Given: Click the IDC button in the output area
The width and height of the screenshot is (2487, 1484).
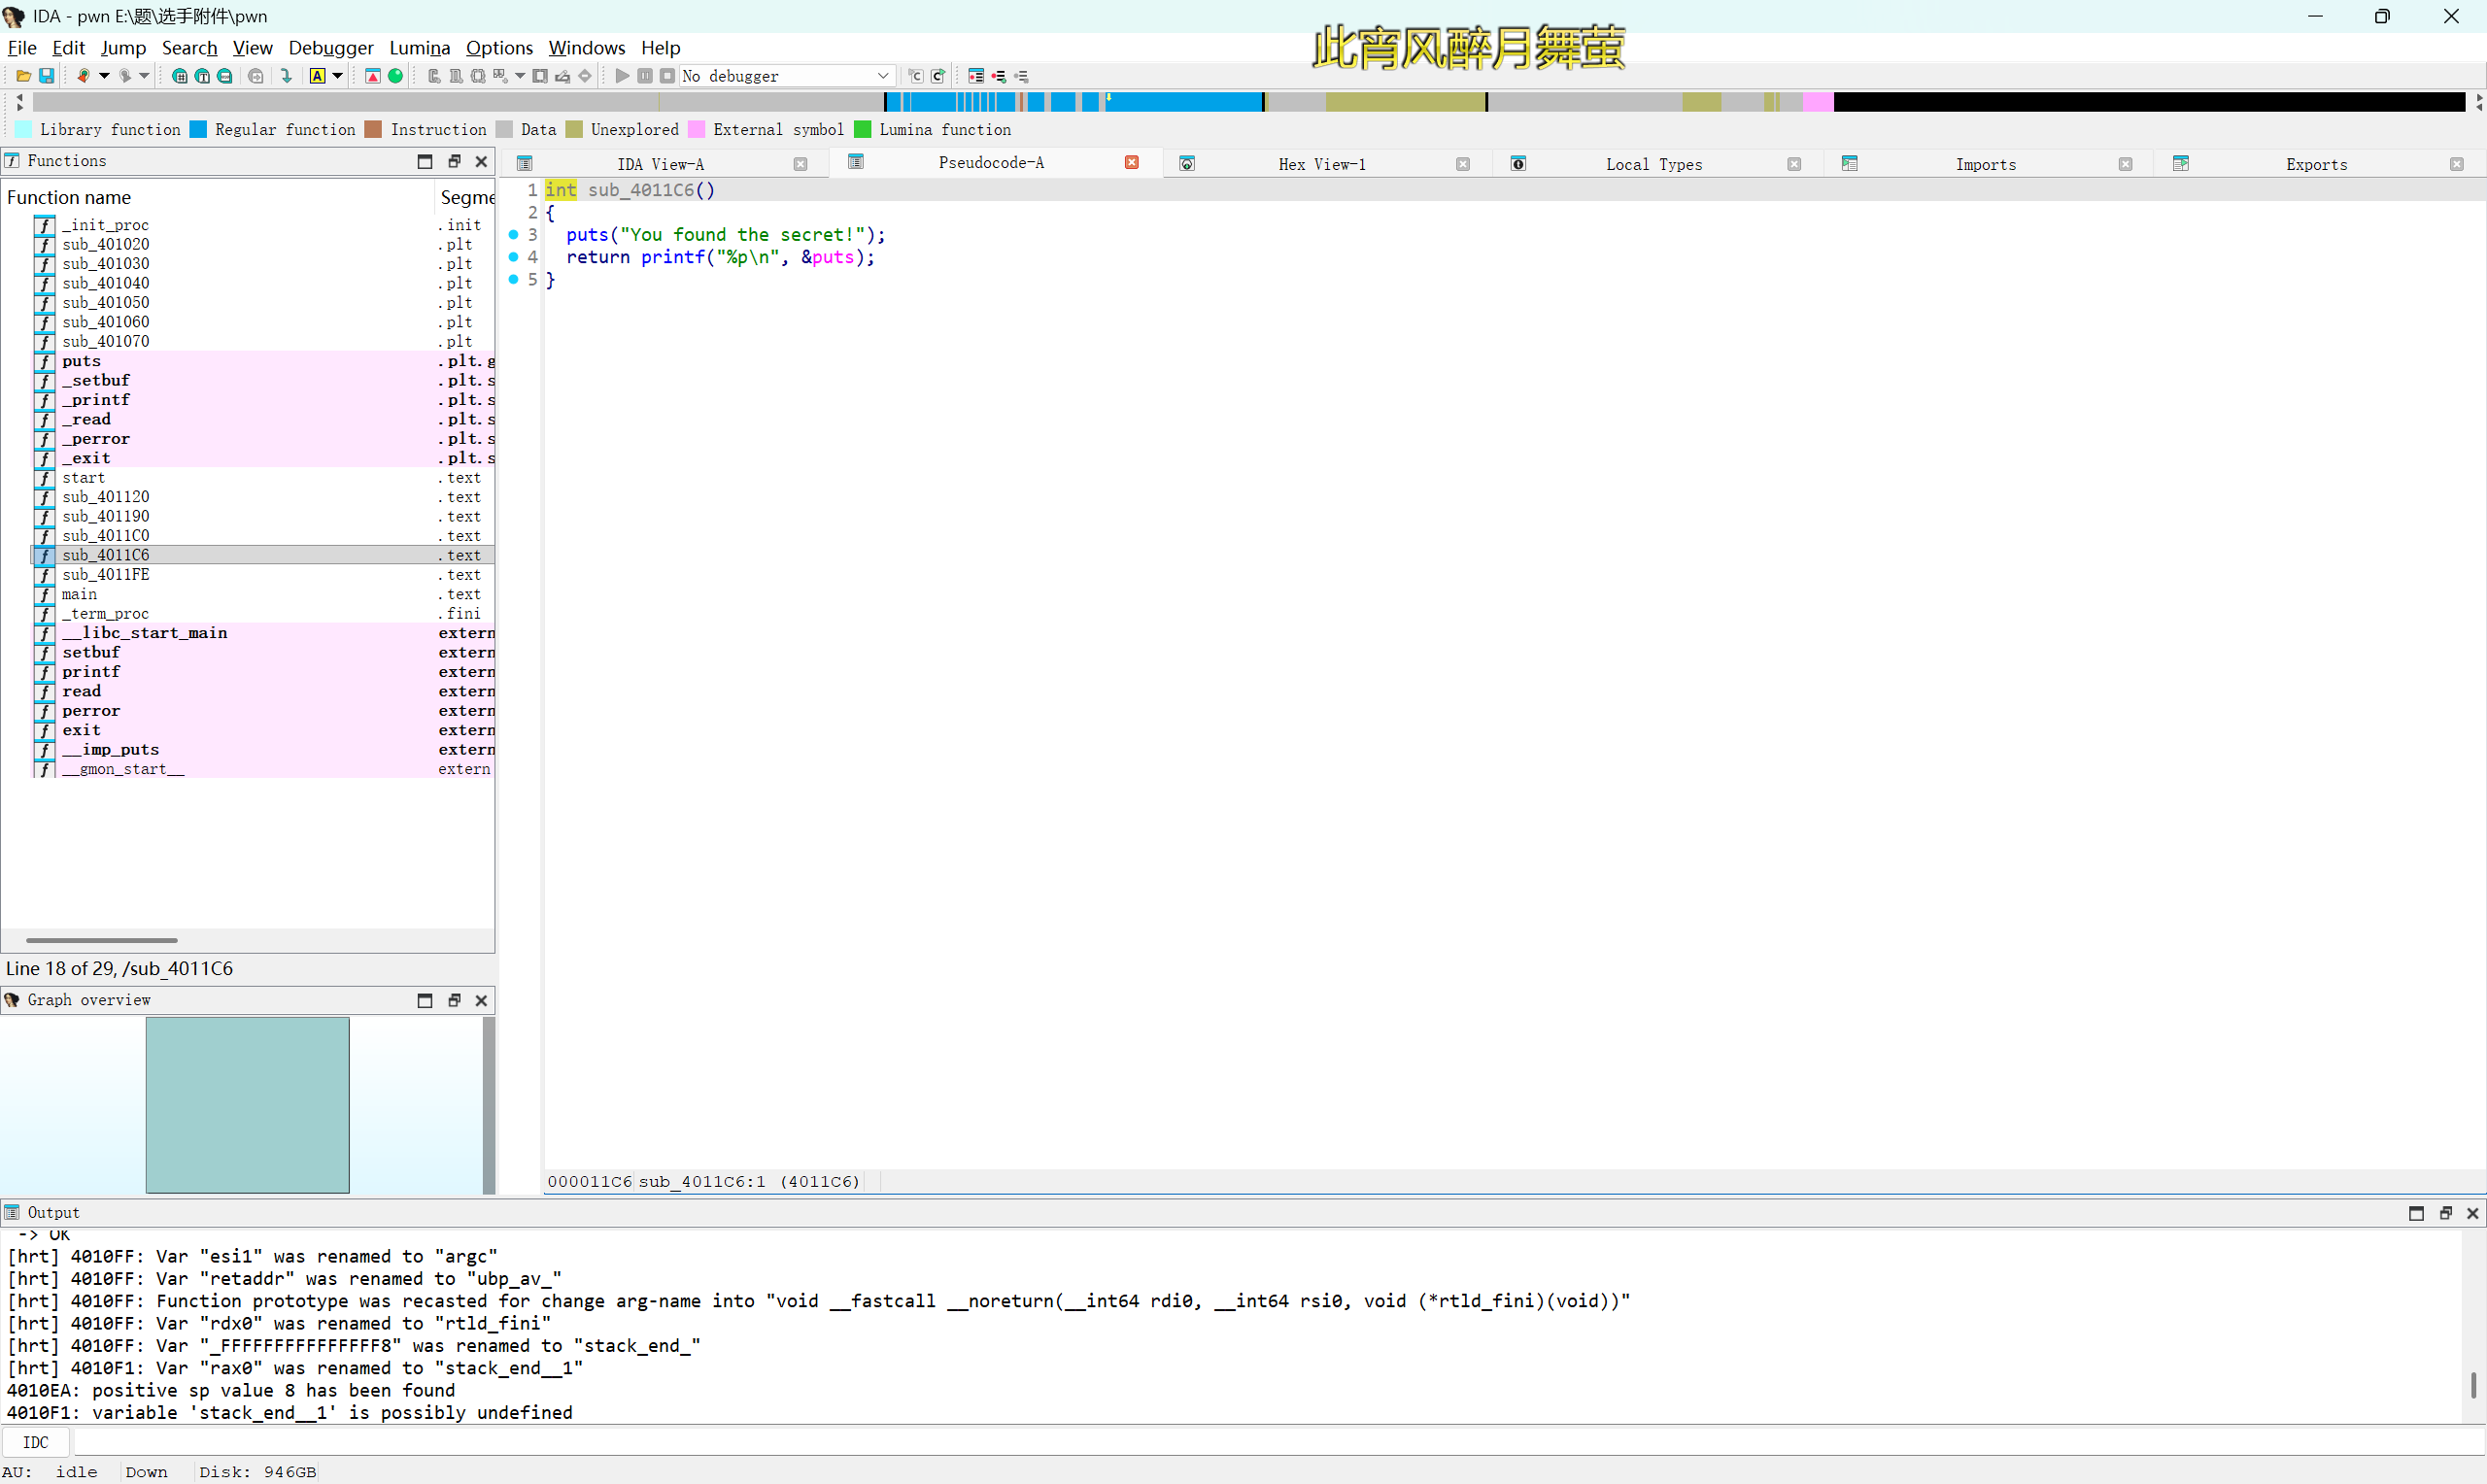Looking at the screenshot, I should coord(36,1441).
